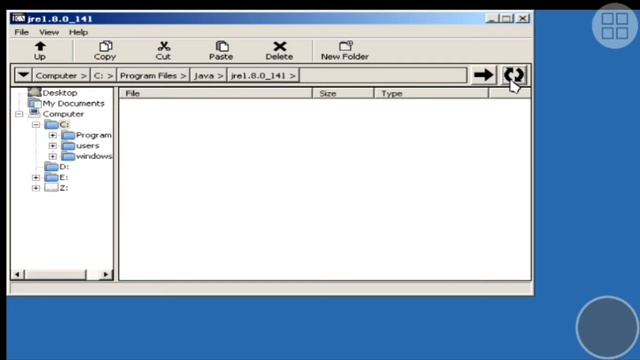This screenshot has height=360, width=640.
Task: Open the four-squares overlay icon at top right
Action: tap(615, 26)
